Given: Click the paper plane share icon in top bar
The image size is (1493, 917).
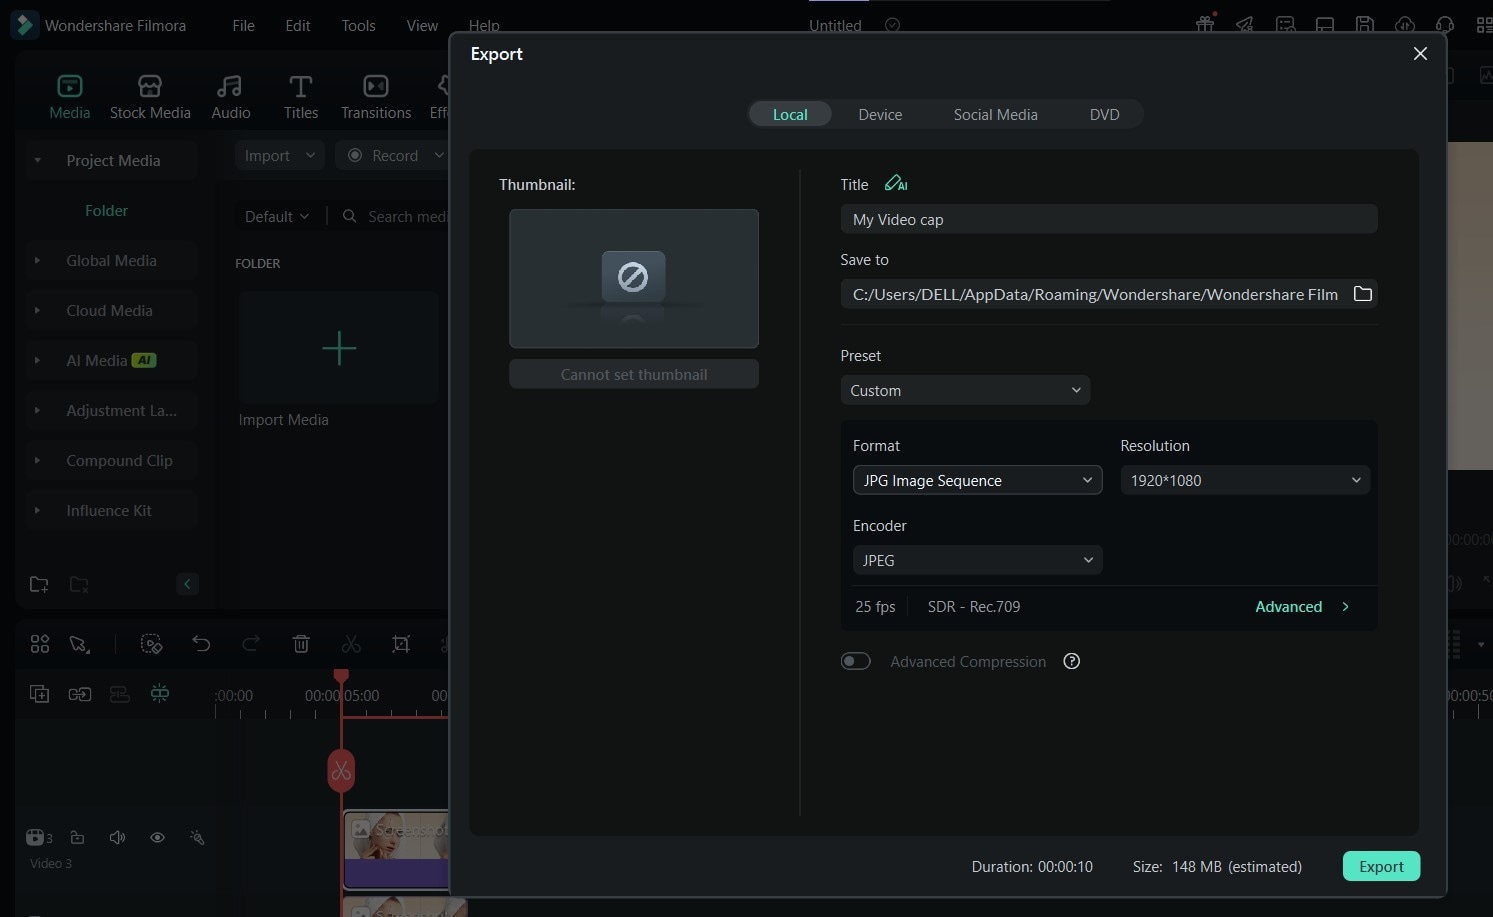Looking at the screenshot, I should (1245, 24).
